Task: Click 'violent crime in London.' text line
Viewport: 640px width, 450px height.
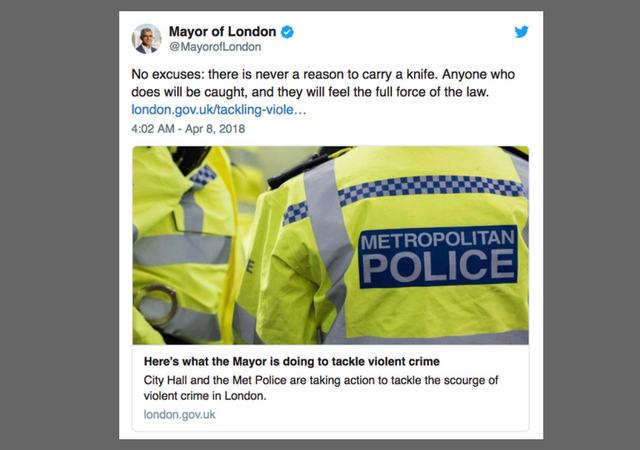Action: (205, 396)
